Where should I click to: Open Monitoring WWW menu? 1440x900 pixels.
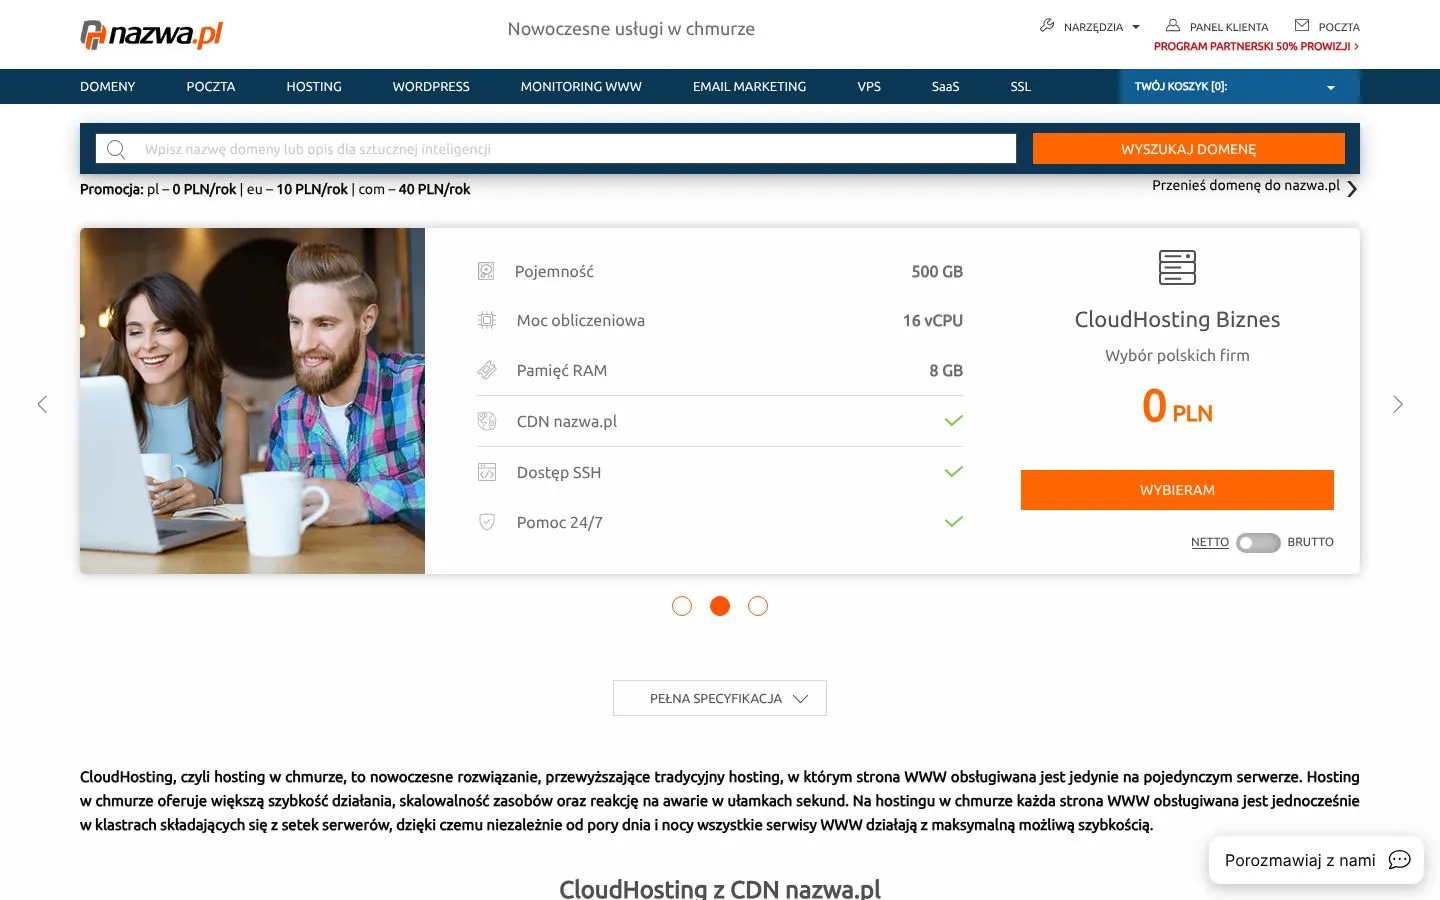pyautogui.click(x=581, y=87)
